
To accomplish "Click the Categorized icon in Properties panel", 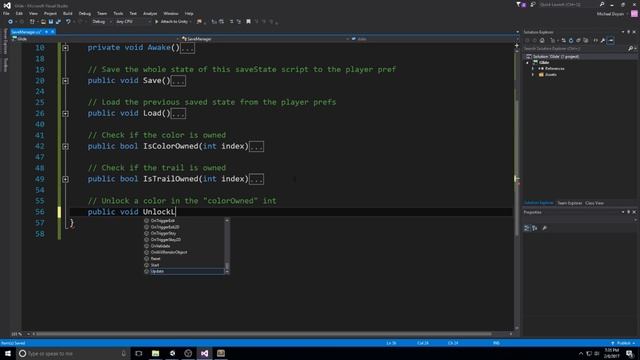I will [x=527, y=228].
